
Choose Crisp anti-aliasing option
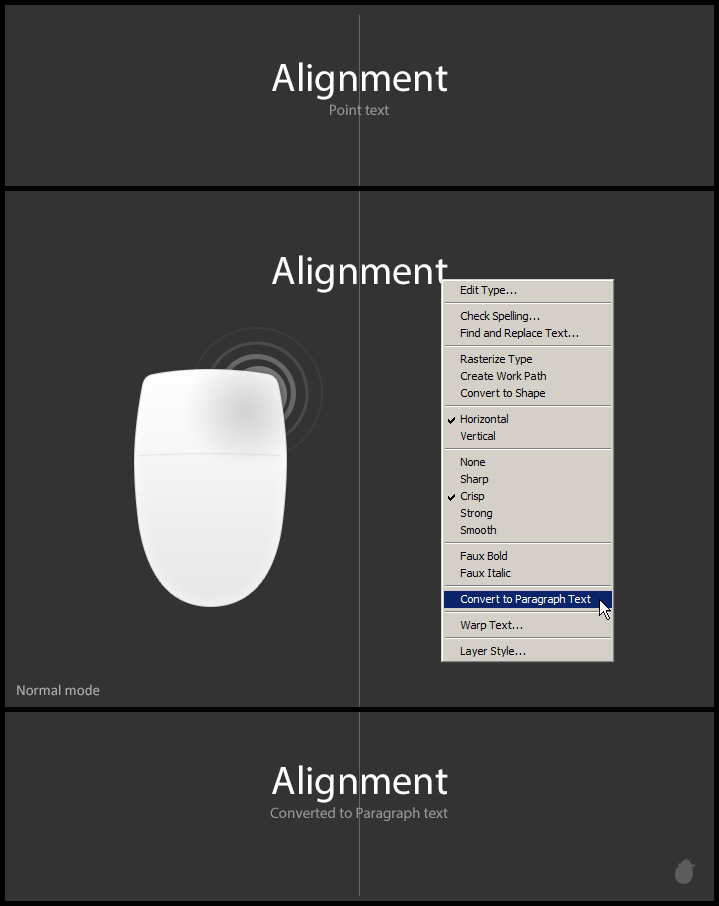(x=472, y=496)
